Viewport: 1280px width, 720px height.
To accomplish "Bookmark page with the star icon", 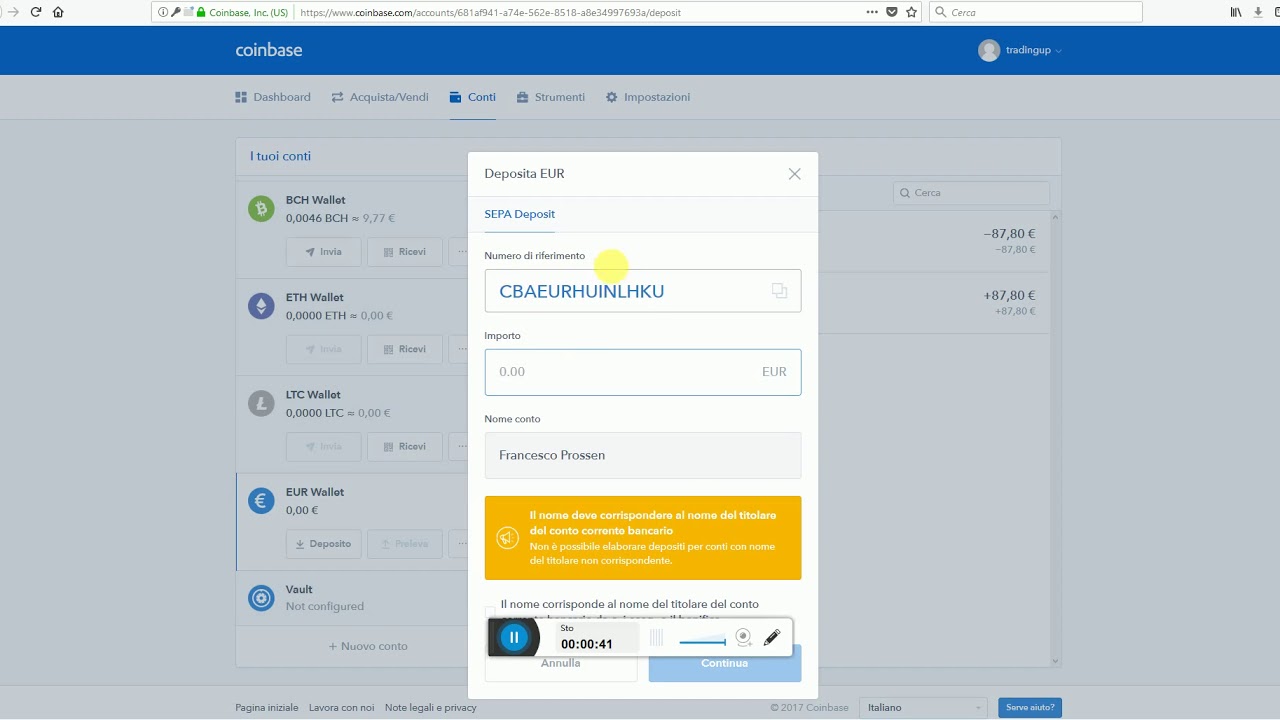I will pos(911,12).
